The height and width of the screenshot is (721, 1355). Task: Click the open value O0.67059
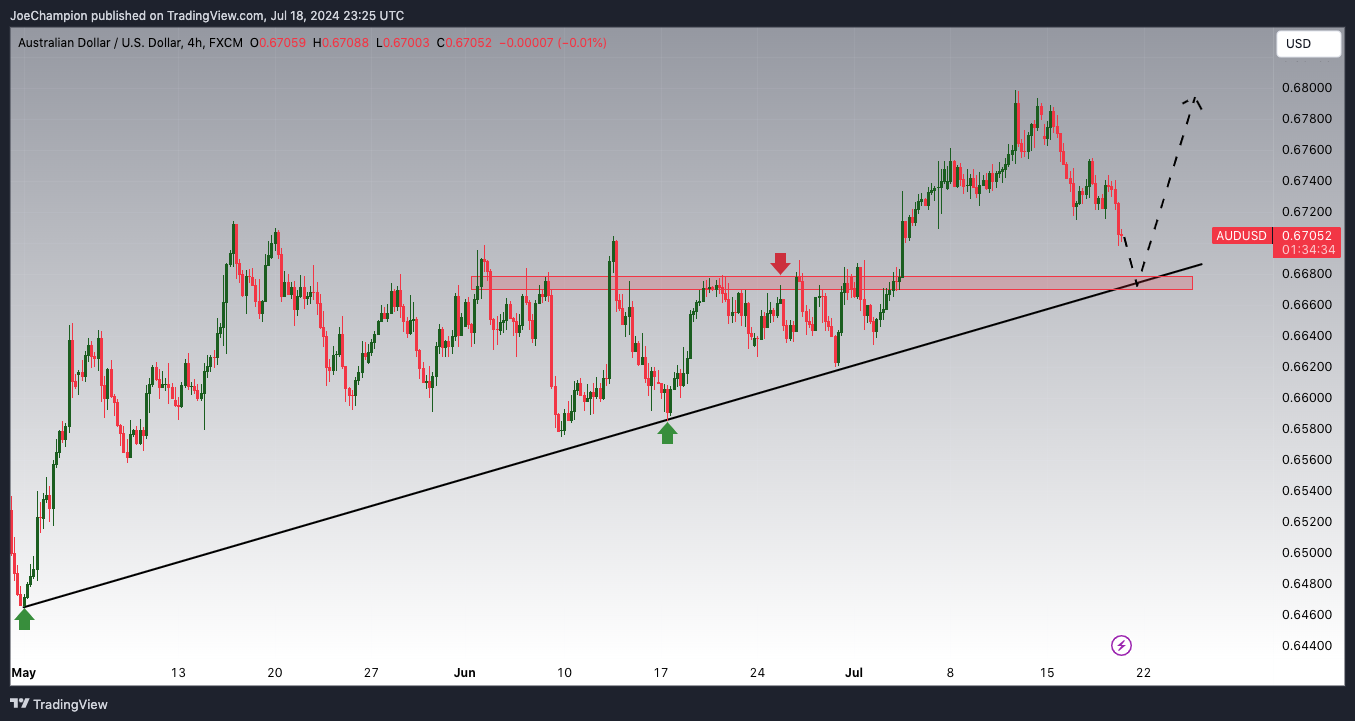(279, 43)
